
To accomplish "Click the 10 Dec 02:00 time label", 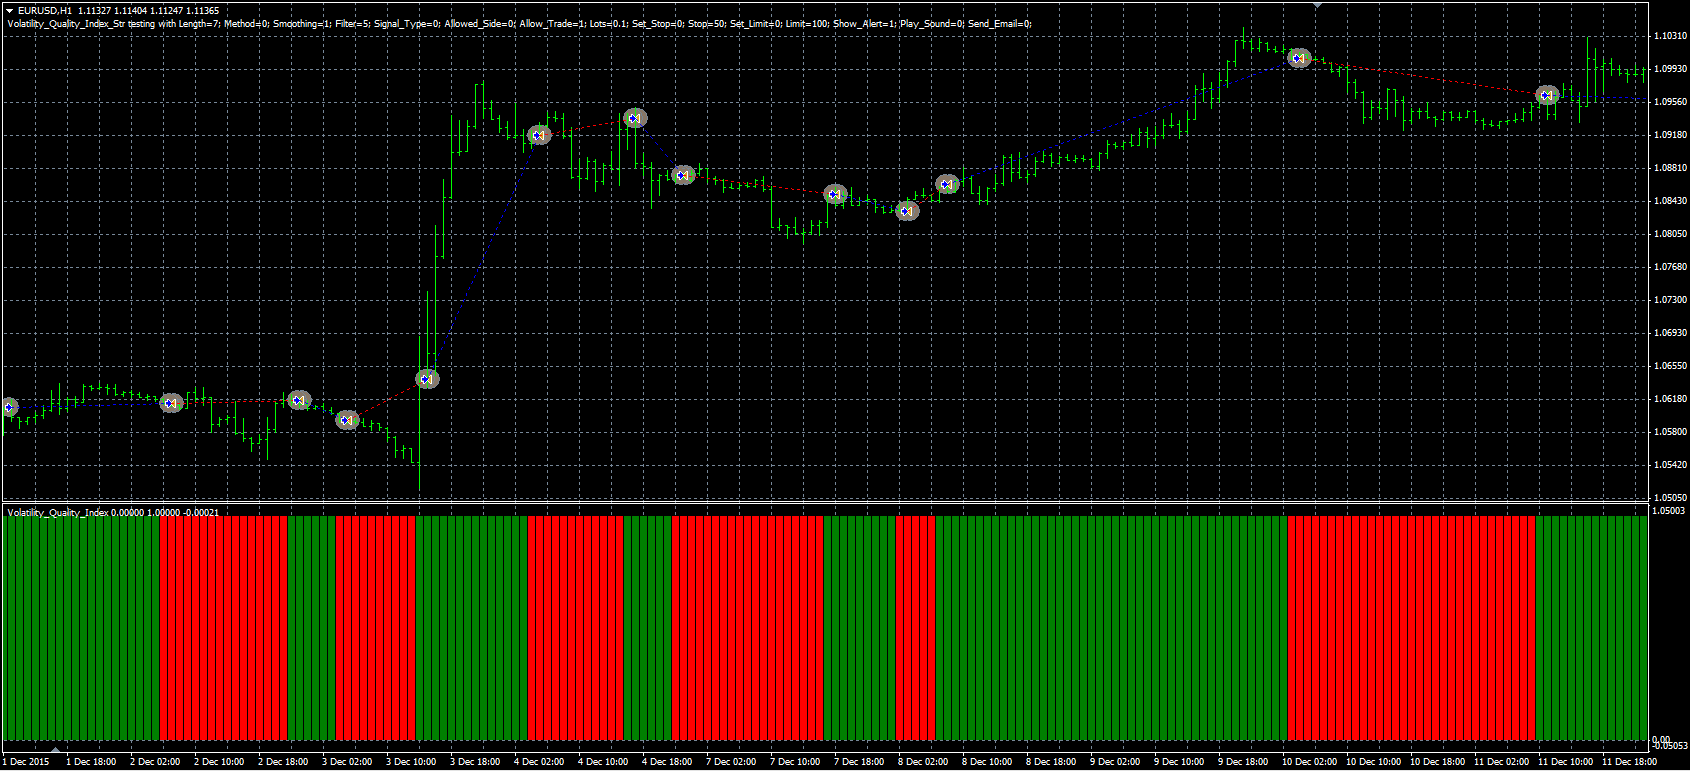I will coord(1309,762).
